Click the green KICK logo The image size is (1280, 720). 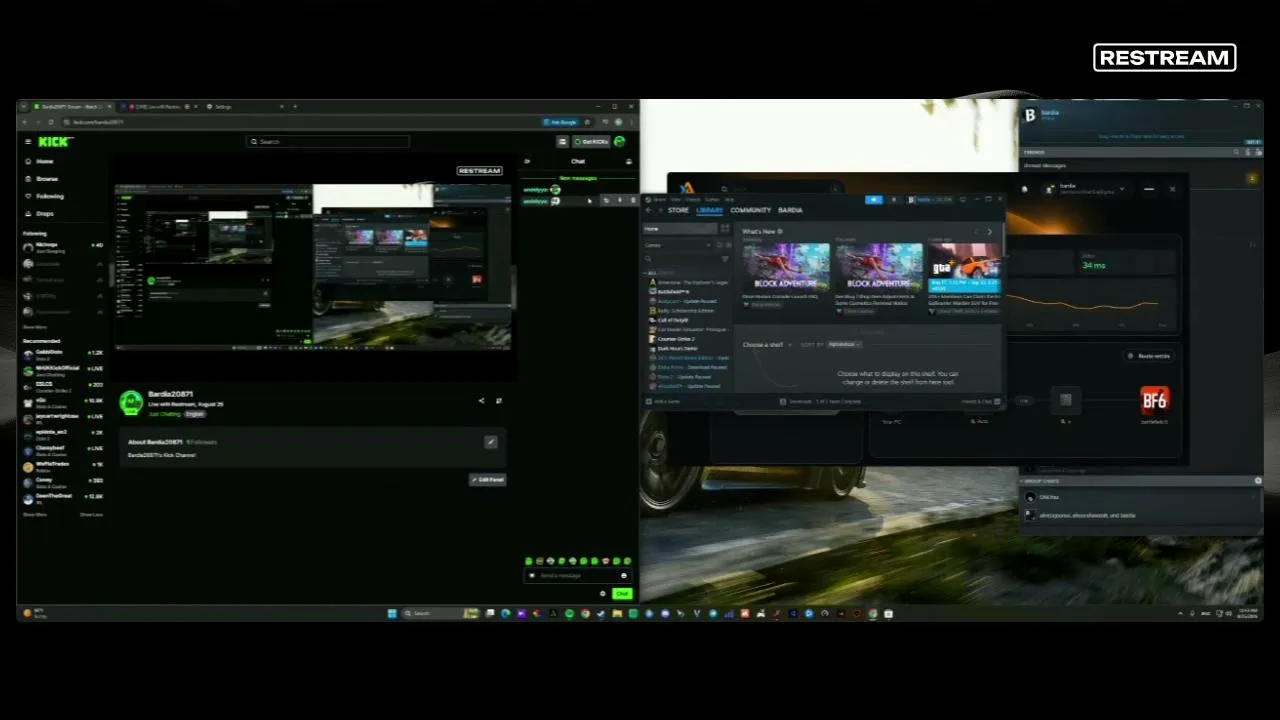53,142
